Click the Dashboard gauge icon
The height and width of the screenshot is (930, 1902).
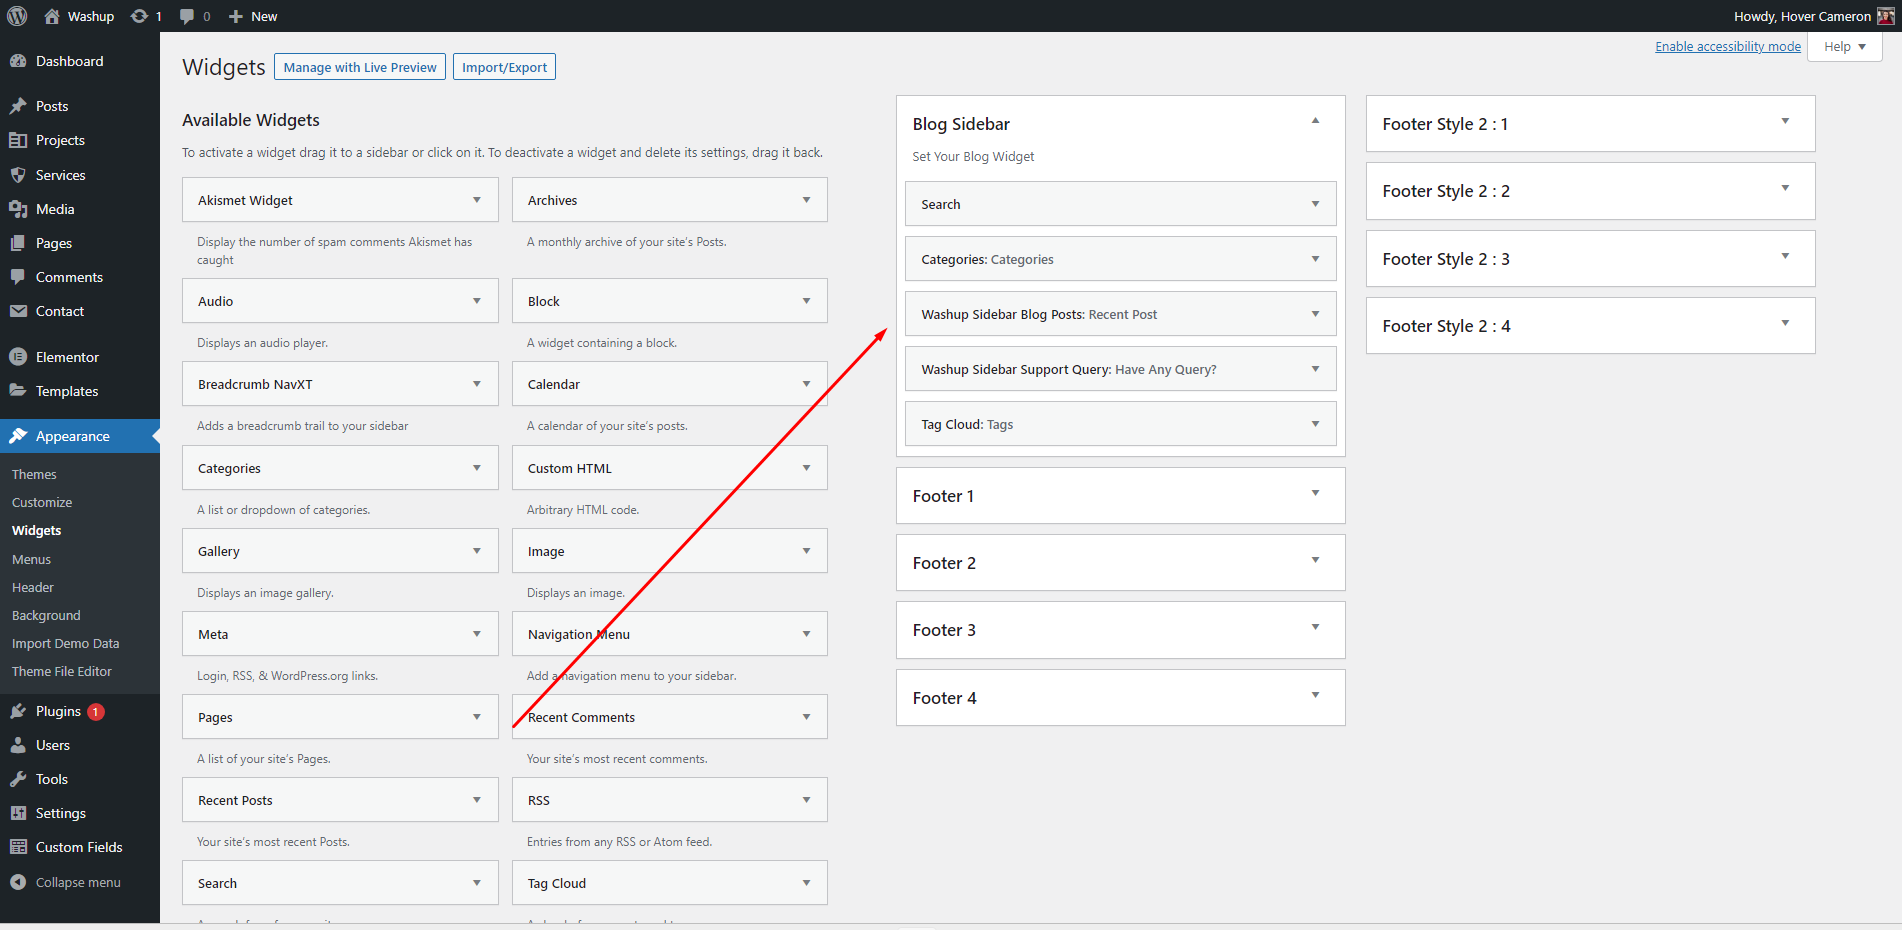tap(18, 61)
